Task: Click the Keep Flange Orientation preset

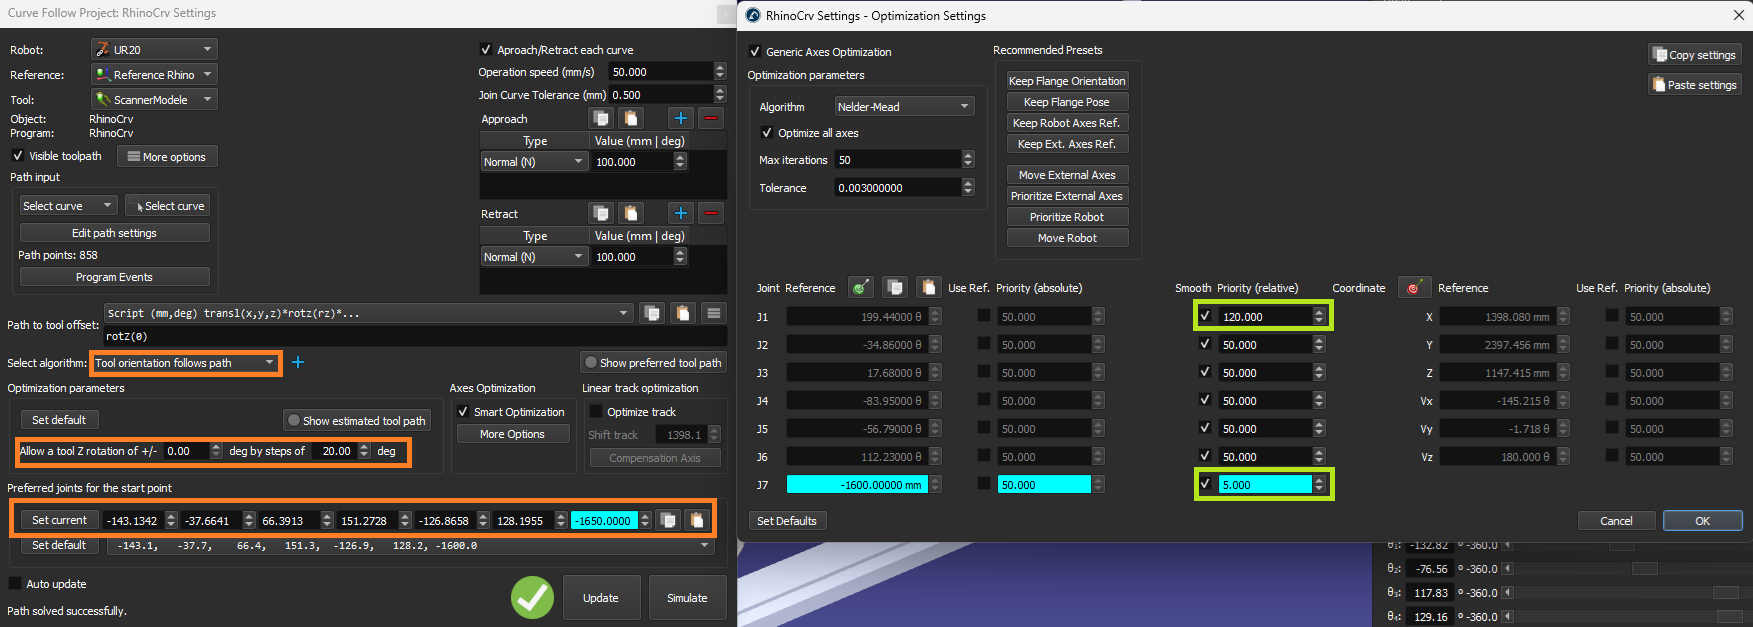Action: [x=1067, y=81]
